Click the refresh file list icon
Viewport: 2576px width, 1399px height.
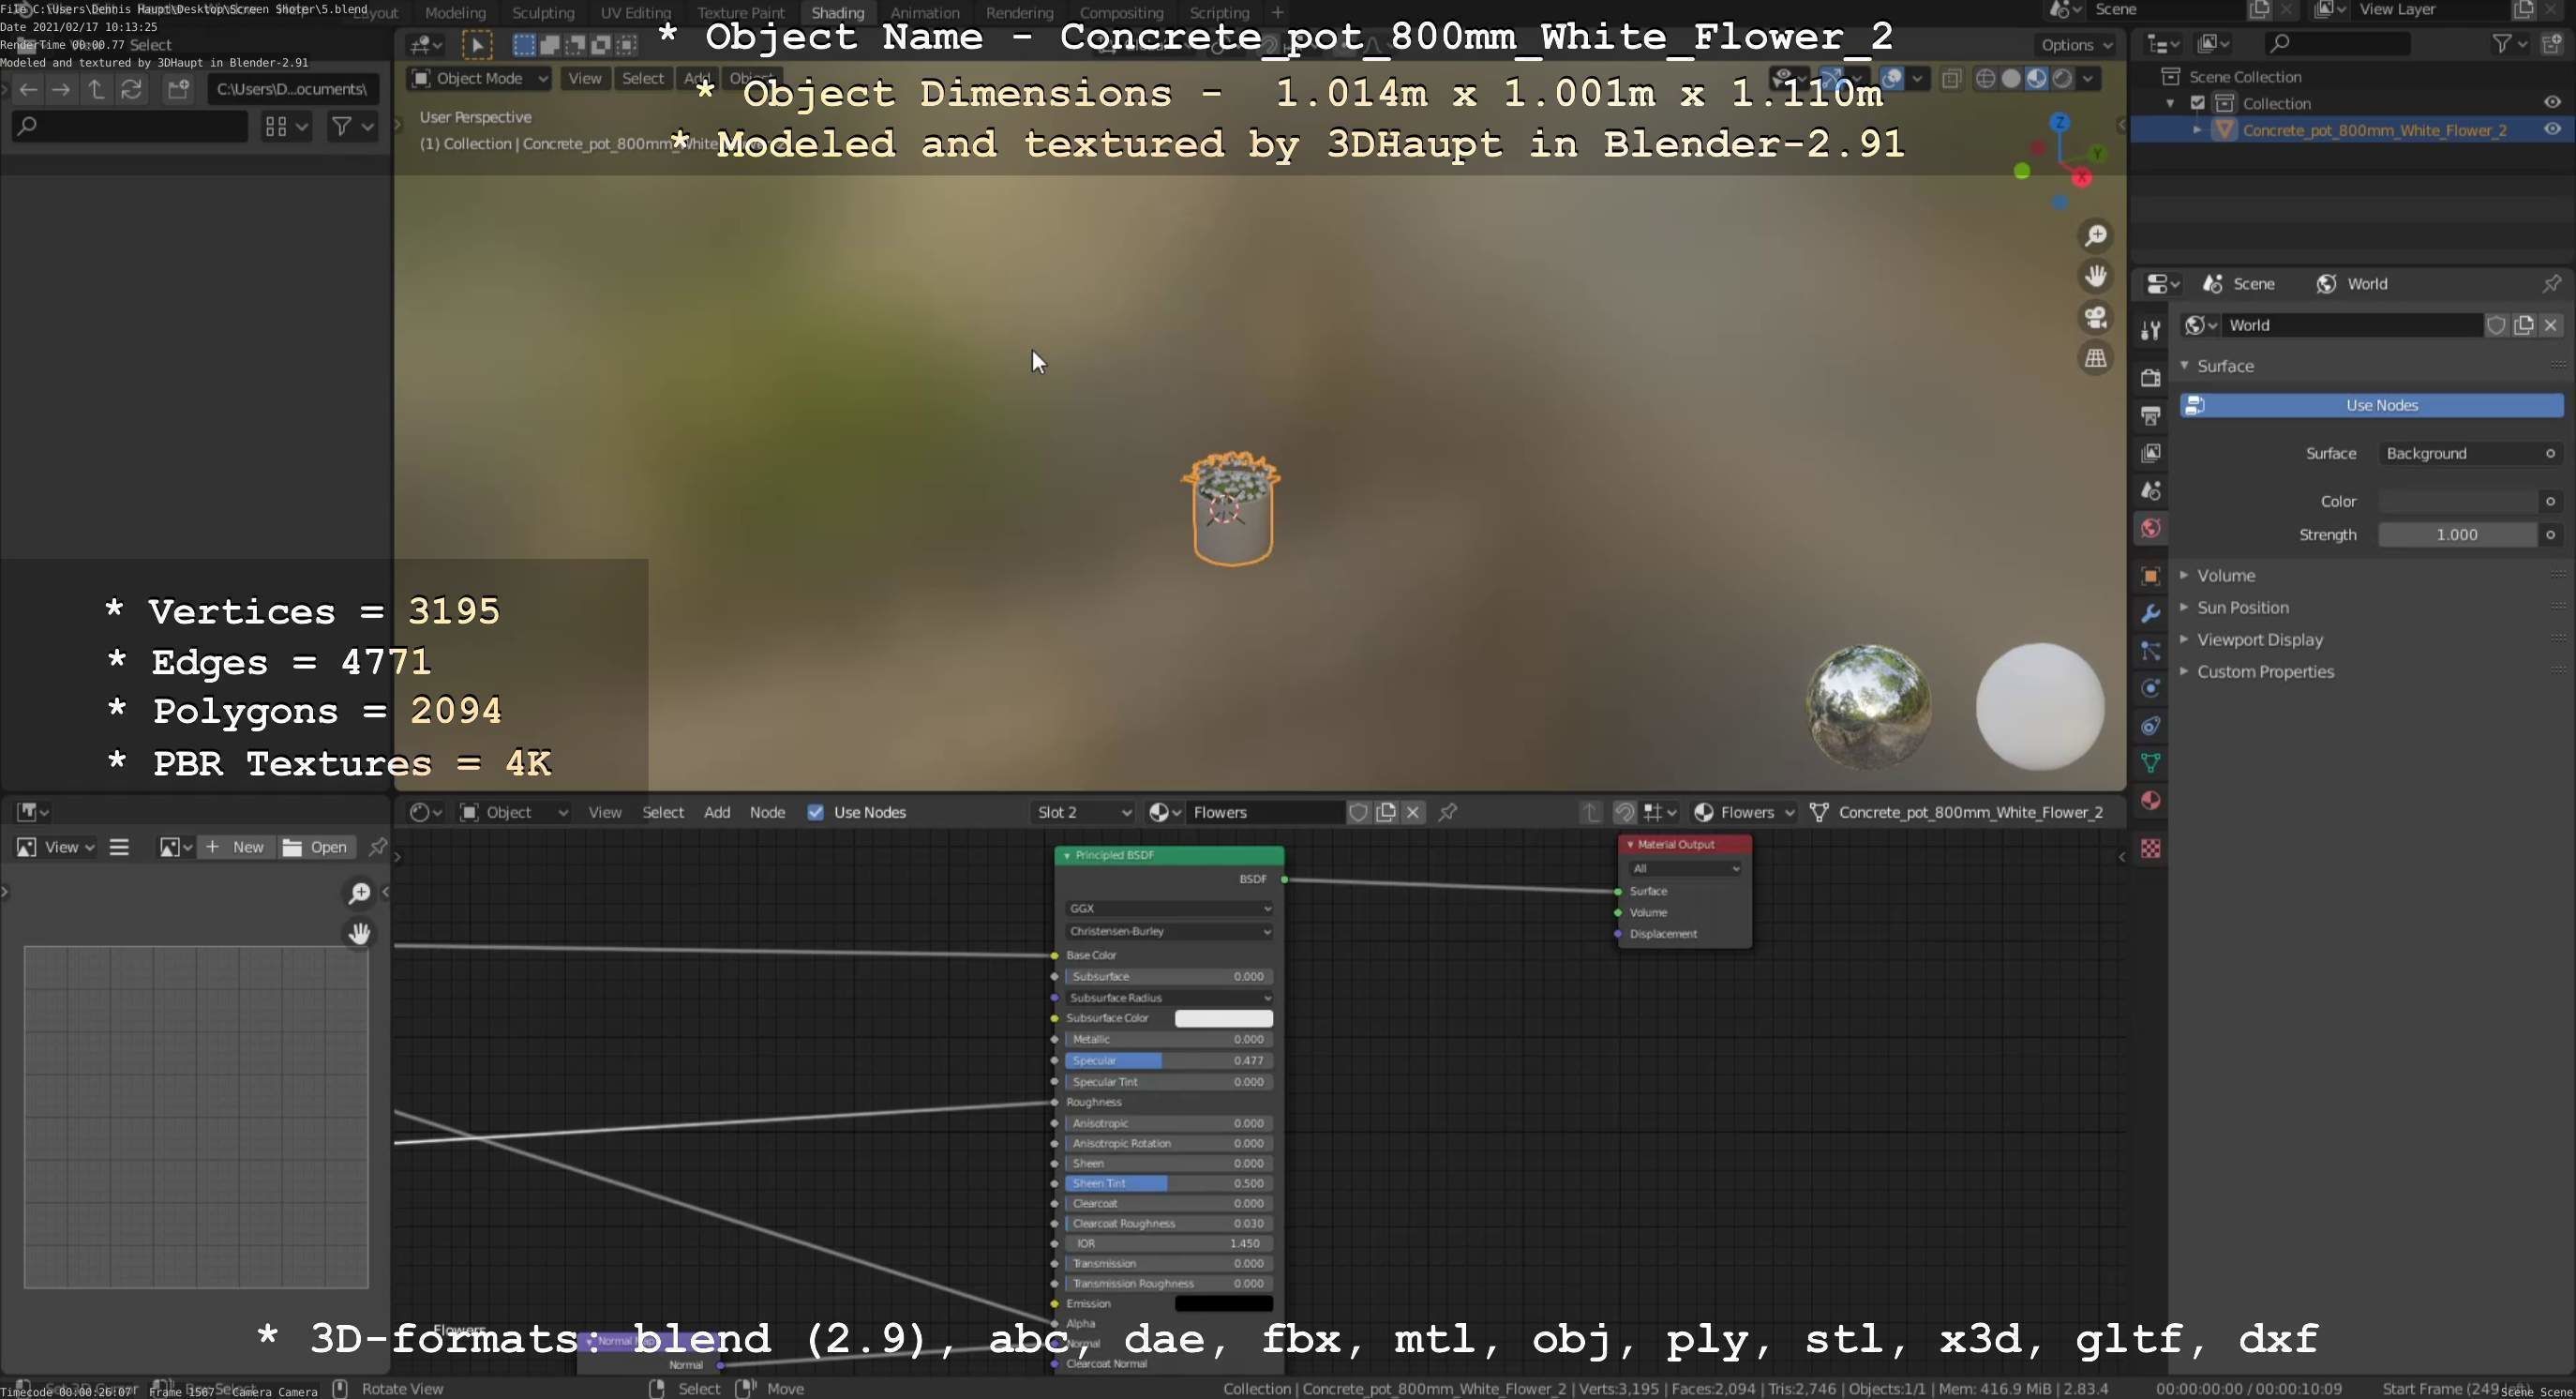131,90
